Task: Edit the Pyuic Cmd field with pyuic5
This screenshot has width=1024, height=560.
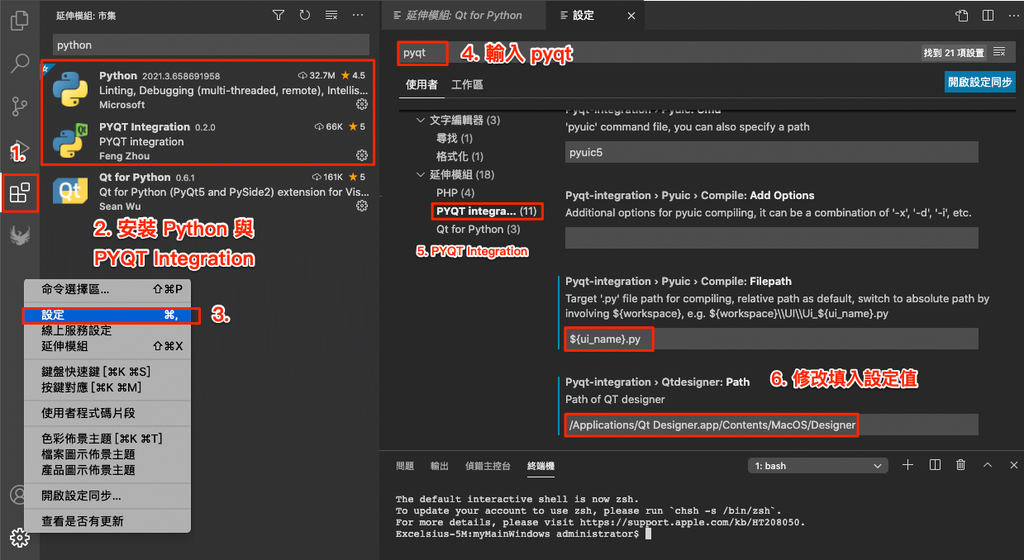Action: [771, 152]
